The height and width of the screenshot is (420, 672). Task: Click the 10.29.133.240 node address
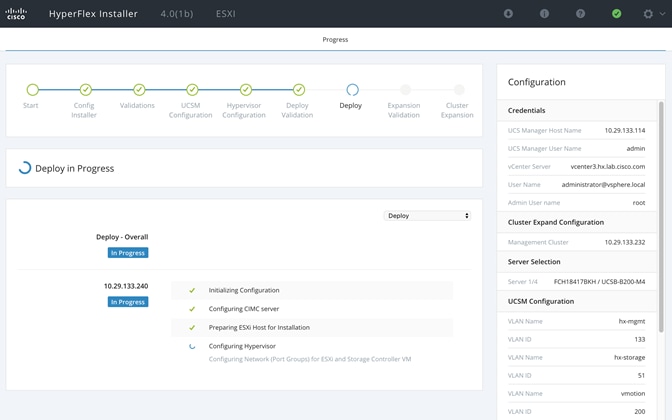pyautogui.click(x=126, y=286)
